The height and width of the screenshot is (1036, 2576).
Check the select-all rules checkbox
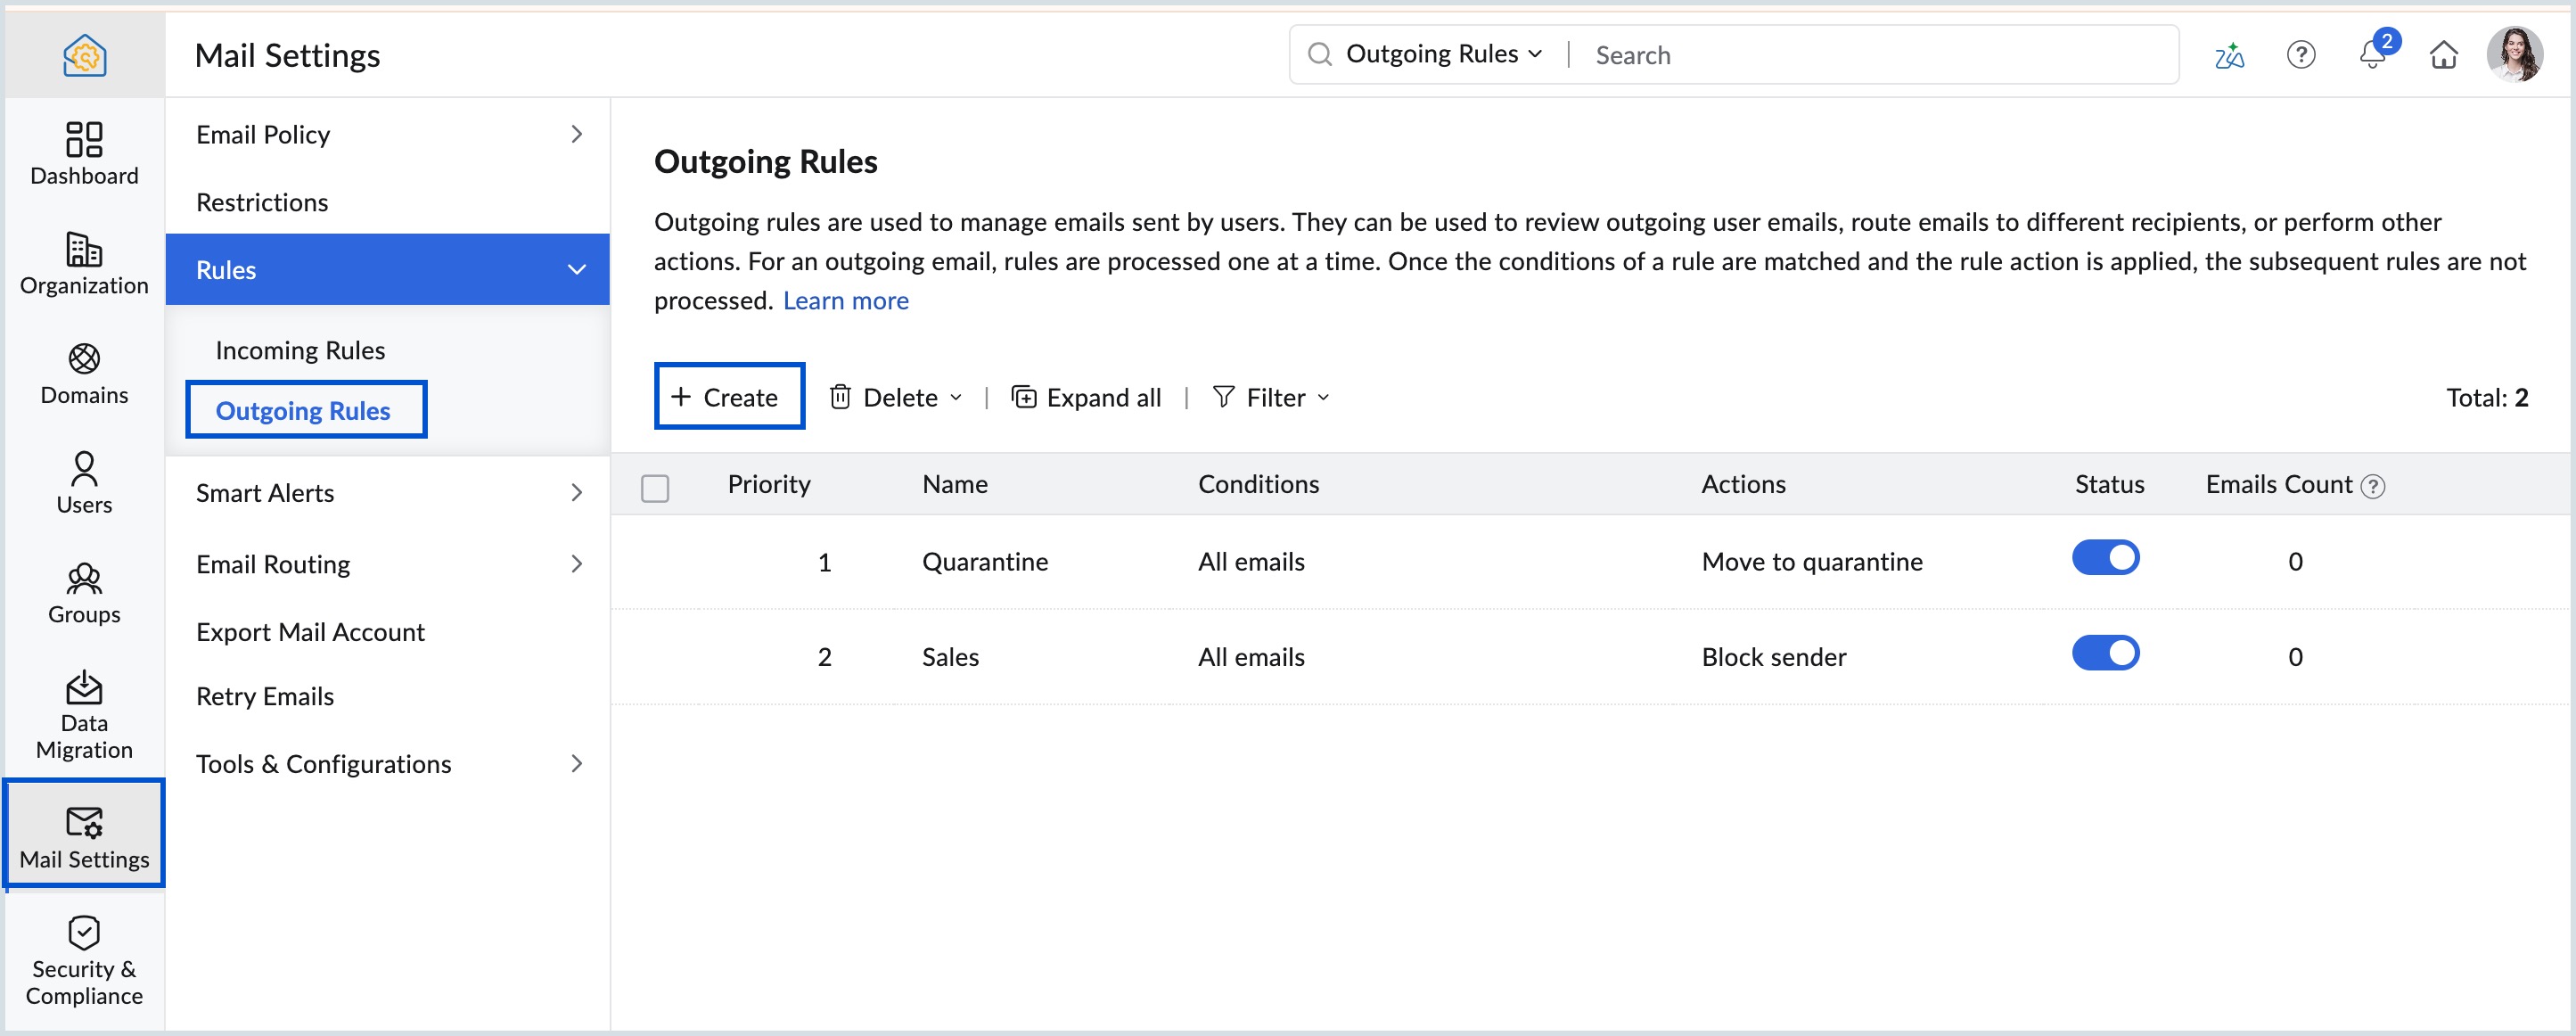pyautogui.click(x=655, y=488)
